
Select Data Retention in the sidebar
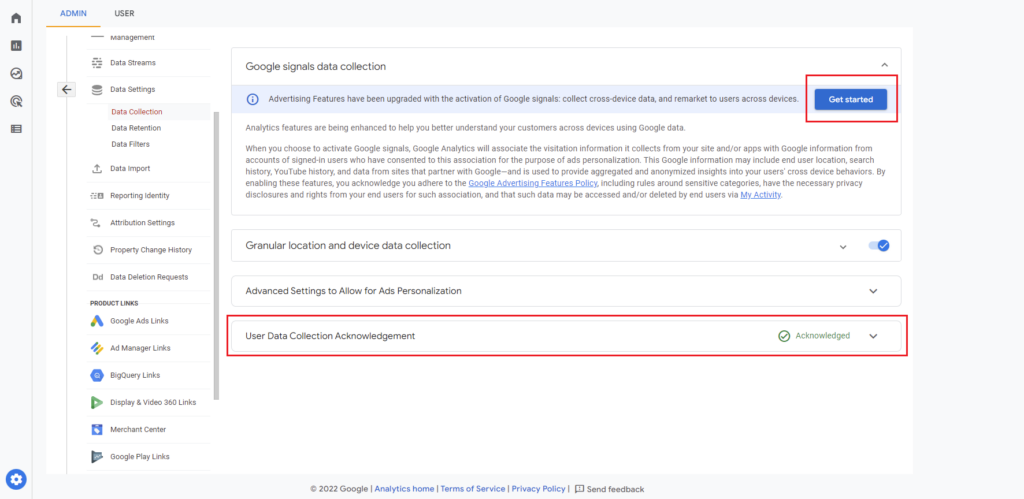(x=136, y=128)
